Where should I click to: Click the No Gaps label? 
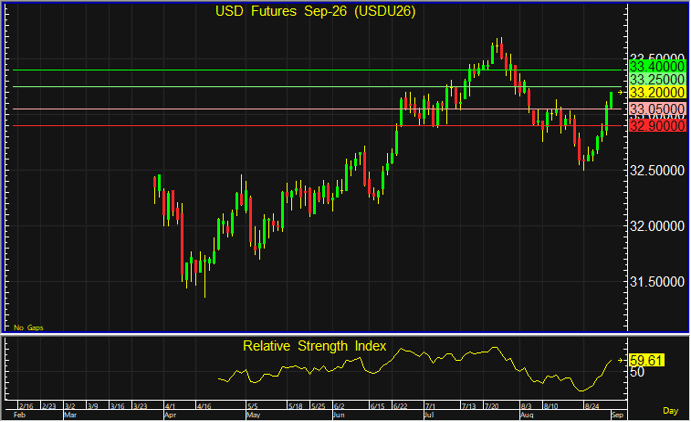[29, 327]
